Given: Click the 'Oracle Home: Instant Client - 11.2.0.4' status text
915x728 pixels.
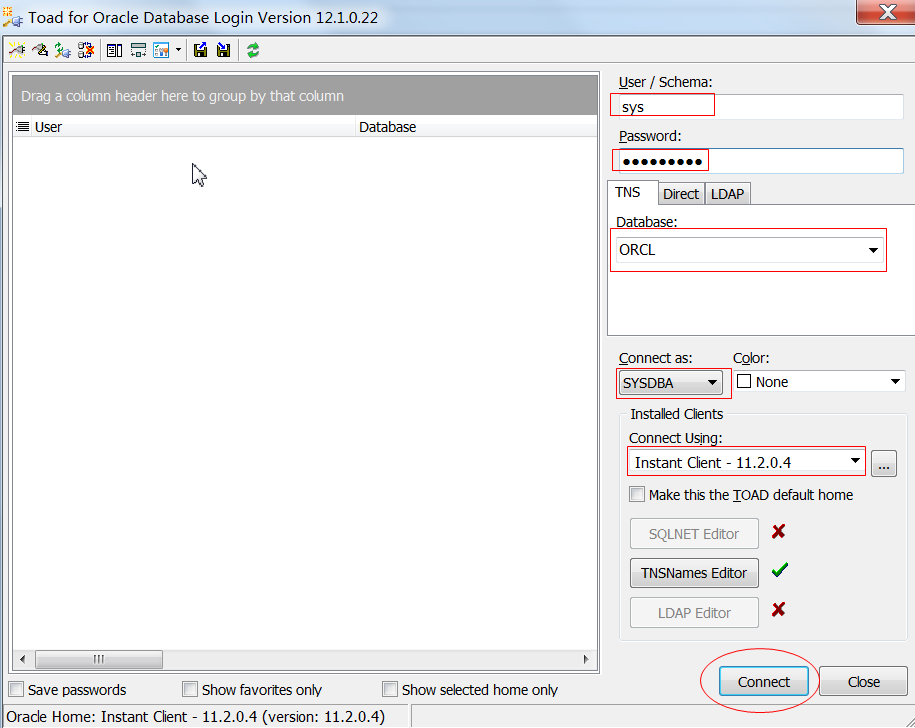Looking at the screenshot, I should (195, 716).
